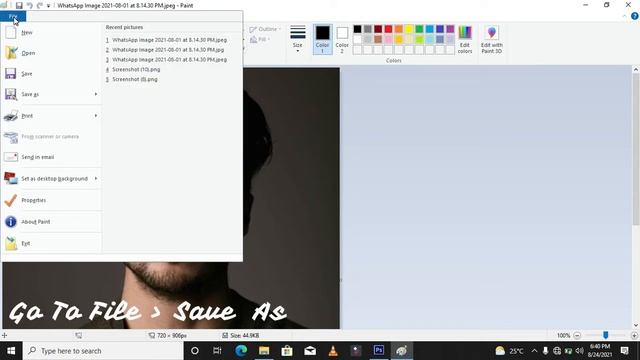Click the Paint icon on taskbar
The height and width of the screenshot is (360, 640).
[402, 351]
